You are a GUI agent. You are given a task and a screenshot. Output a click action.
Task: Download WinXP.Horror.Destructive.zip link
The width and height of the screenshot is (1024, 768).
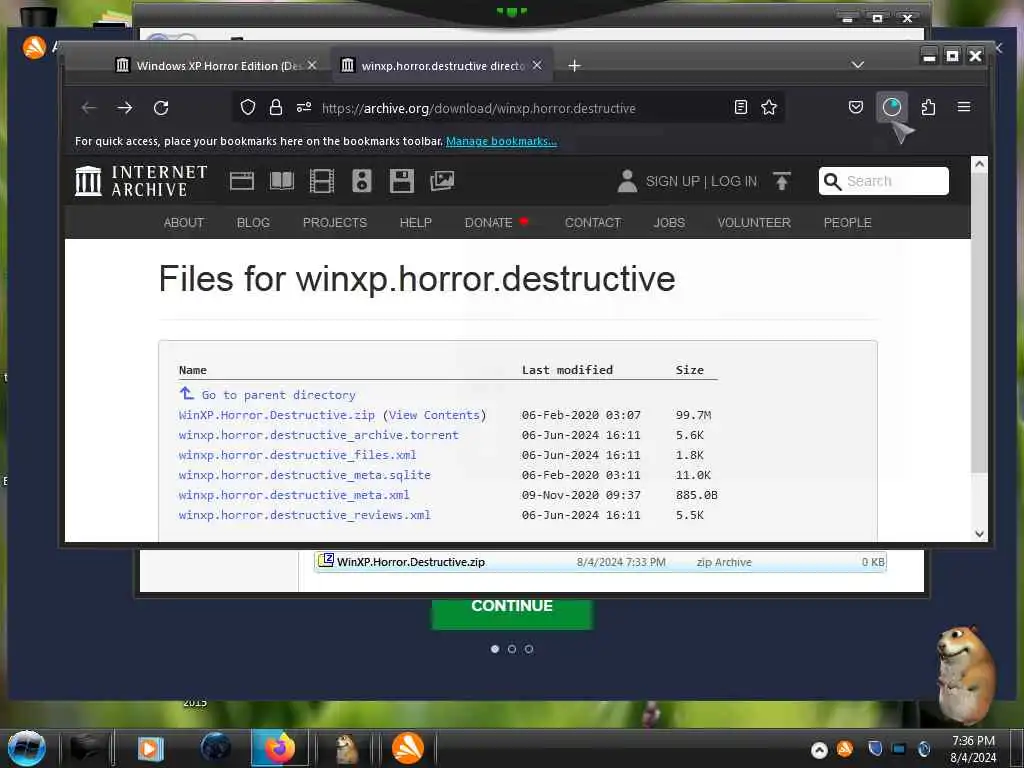point(277,415)
